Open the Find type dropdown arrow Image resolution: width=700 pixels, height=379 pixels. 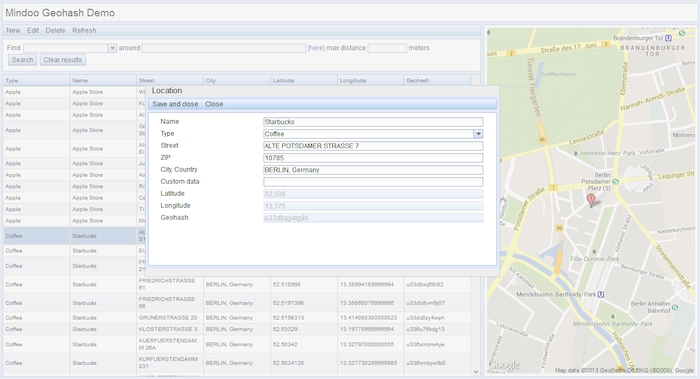coord(112,48)
